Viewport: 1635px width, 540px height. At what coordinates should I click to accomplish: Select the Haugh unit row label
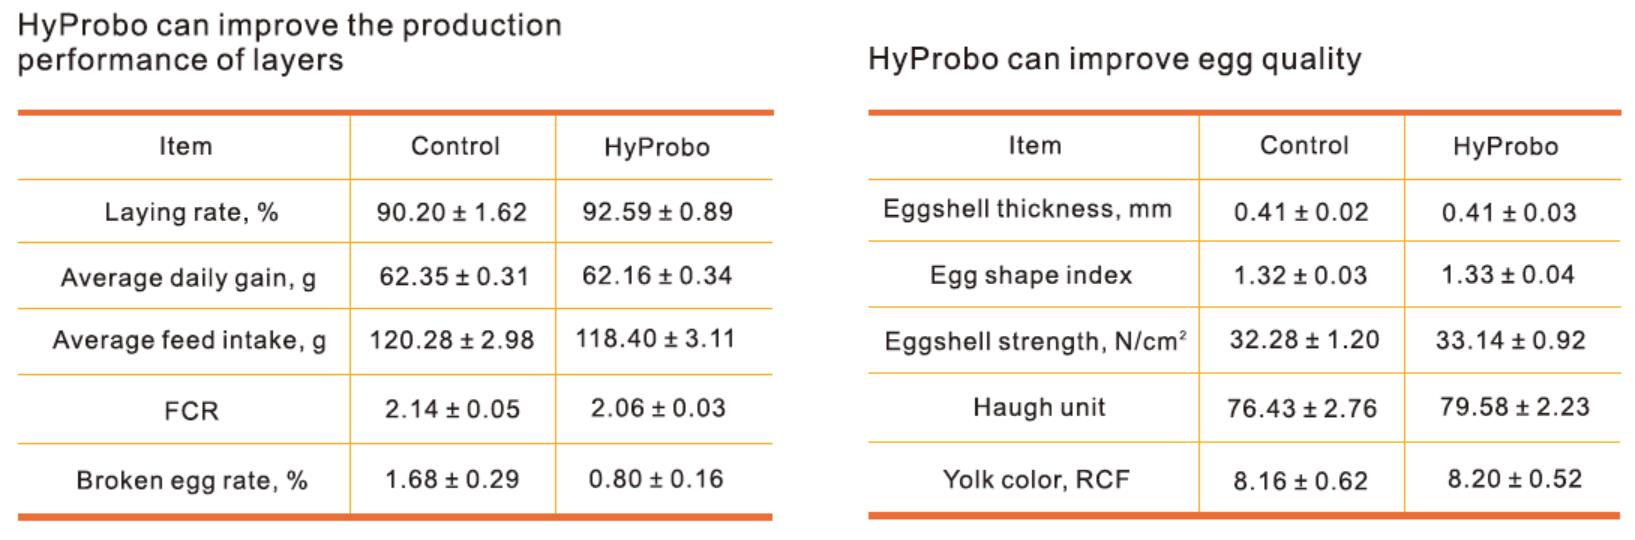tap(1039, 407)
